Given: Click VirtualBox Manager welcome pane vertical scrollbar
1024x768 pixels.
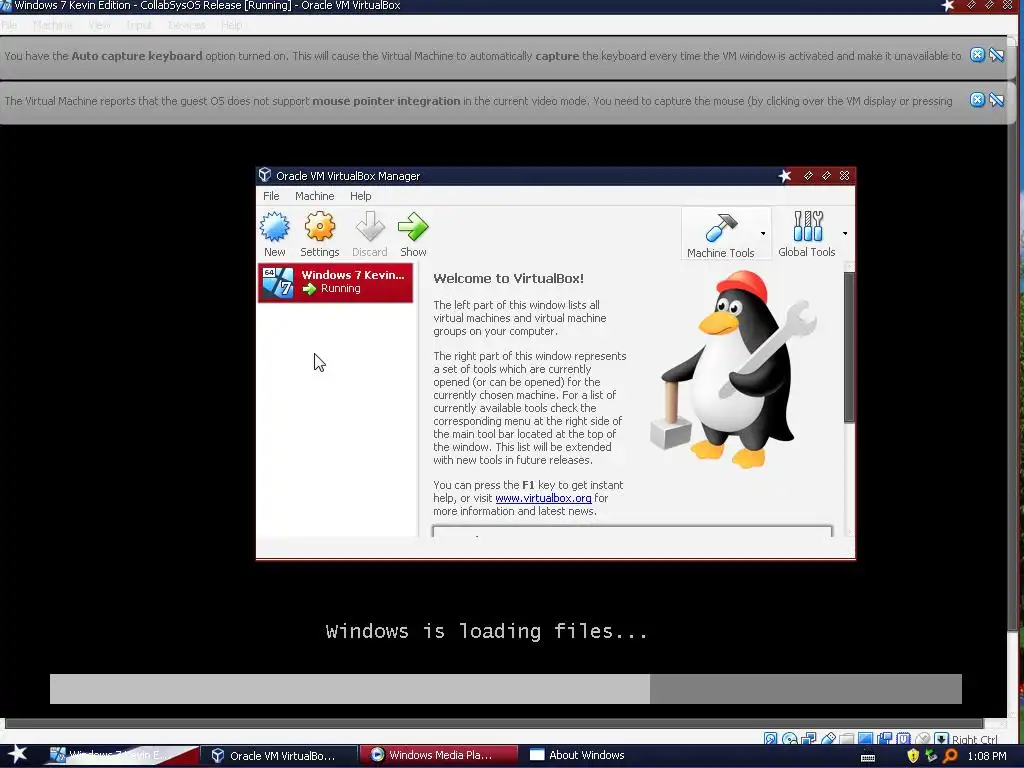Looking at the screenshot, I should coord(849,347).
